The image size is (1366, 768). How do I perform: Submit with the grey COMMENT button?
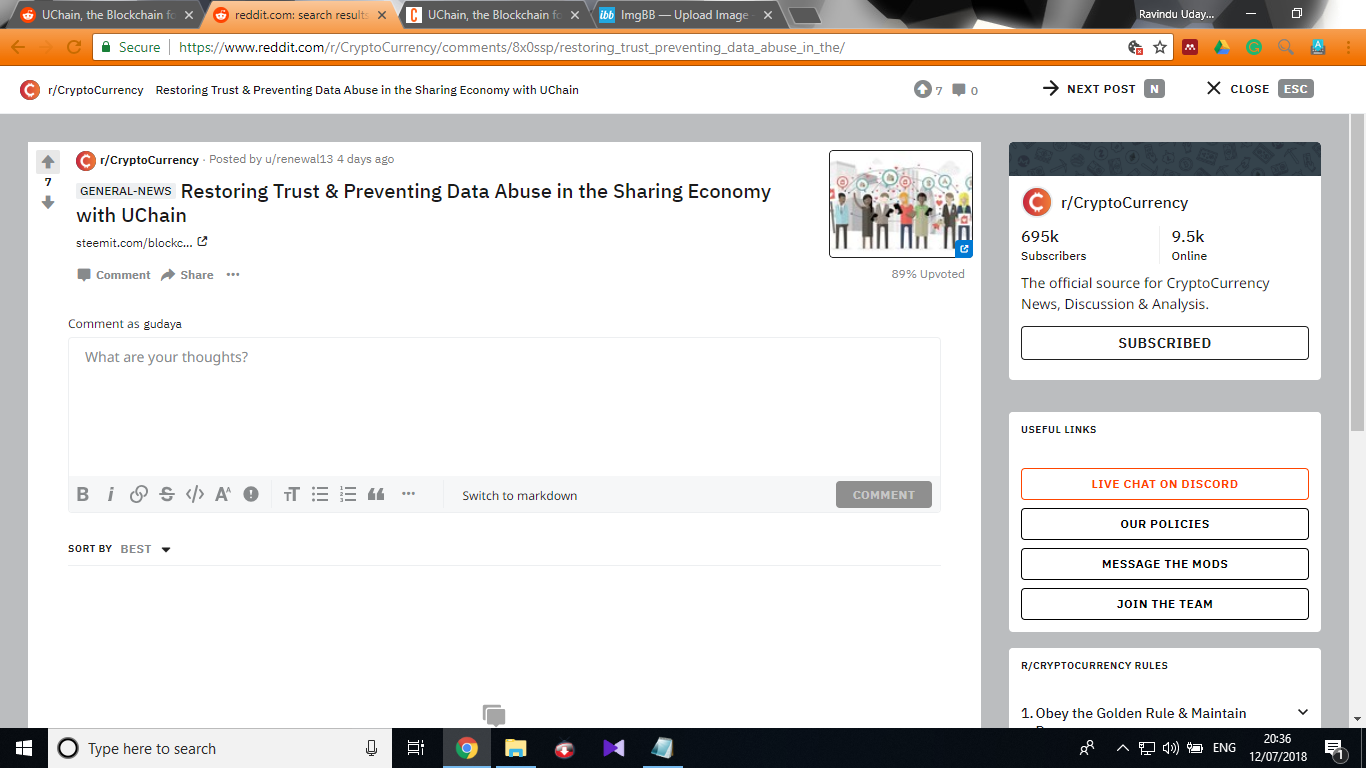[x=884, y=495]
